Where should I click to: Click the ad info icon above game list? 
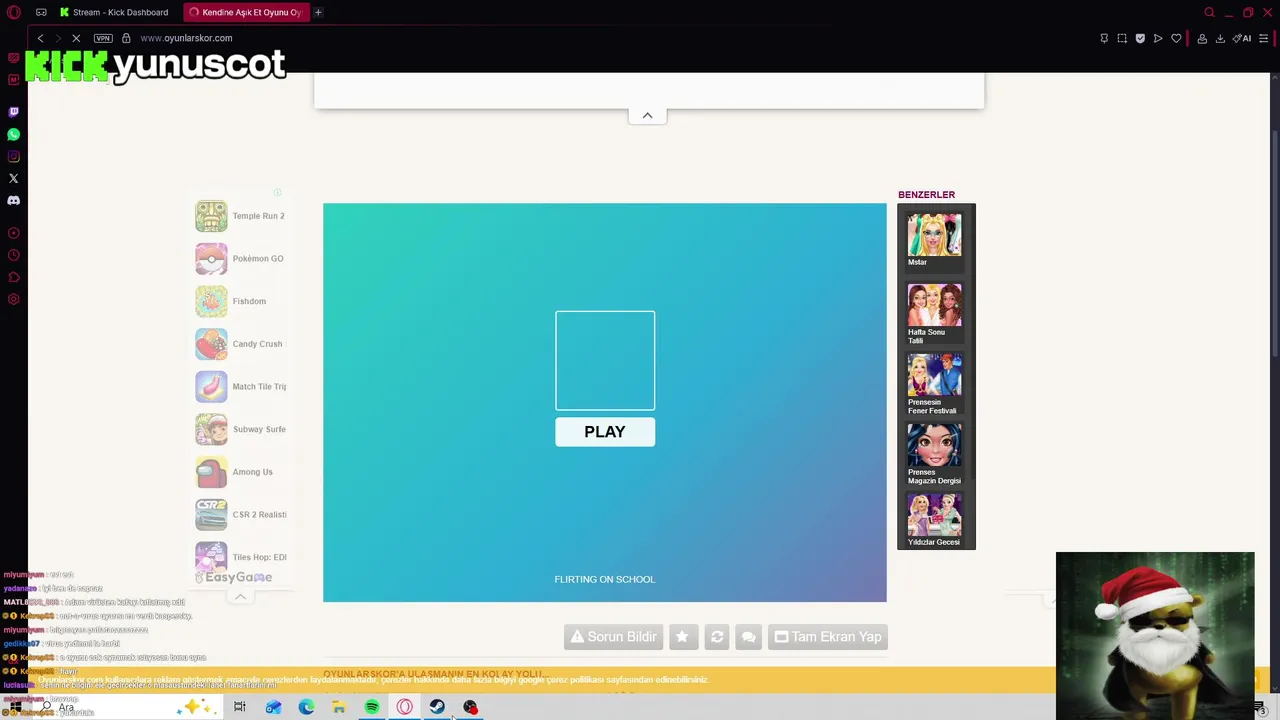pyautogui.click(x=278, y=192)
